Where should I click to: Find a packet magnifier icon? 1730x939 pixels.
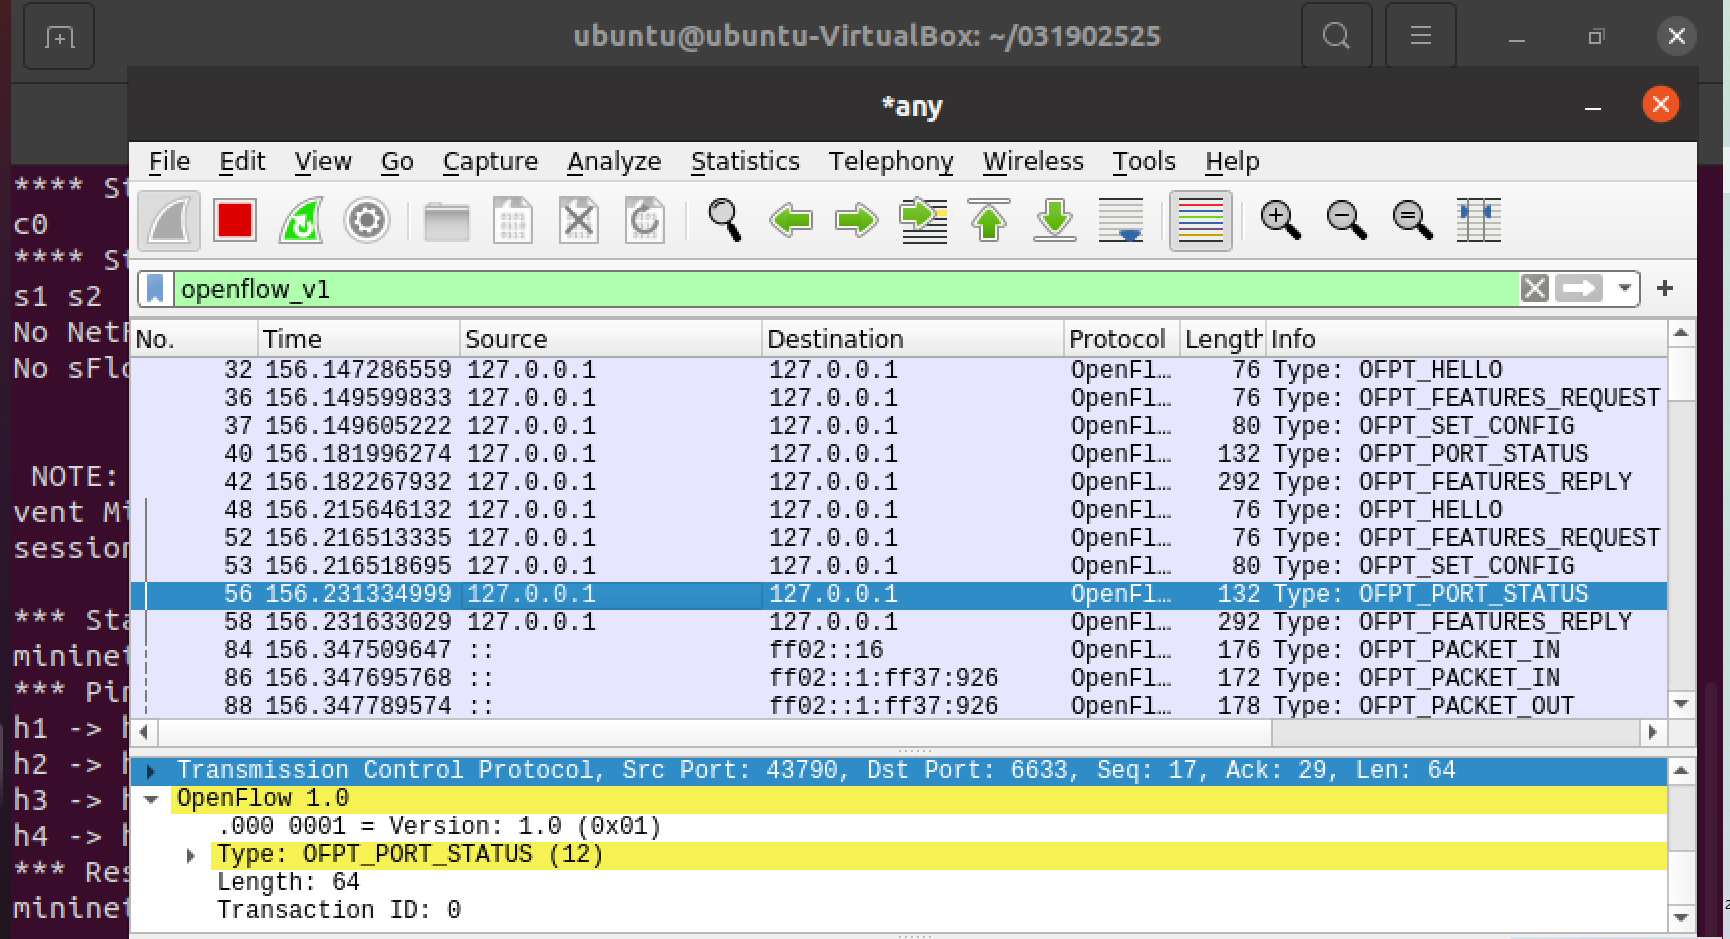point(725,221)
